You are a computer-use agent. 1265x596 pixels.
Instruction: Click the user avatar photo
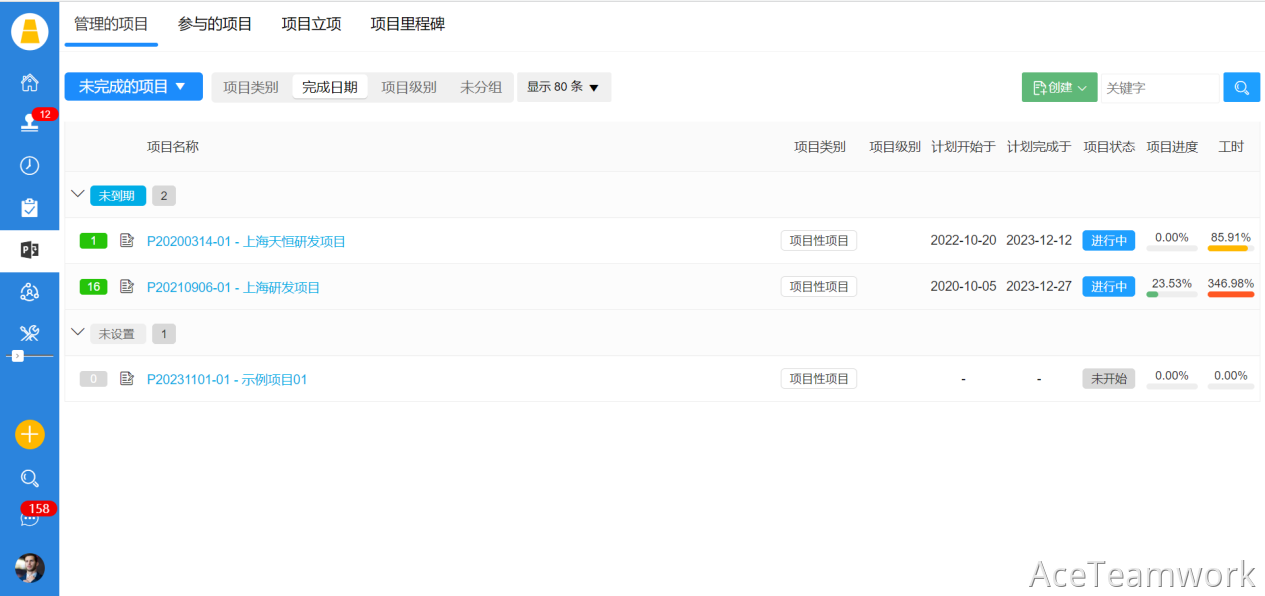(29, 568)
